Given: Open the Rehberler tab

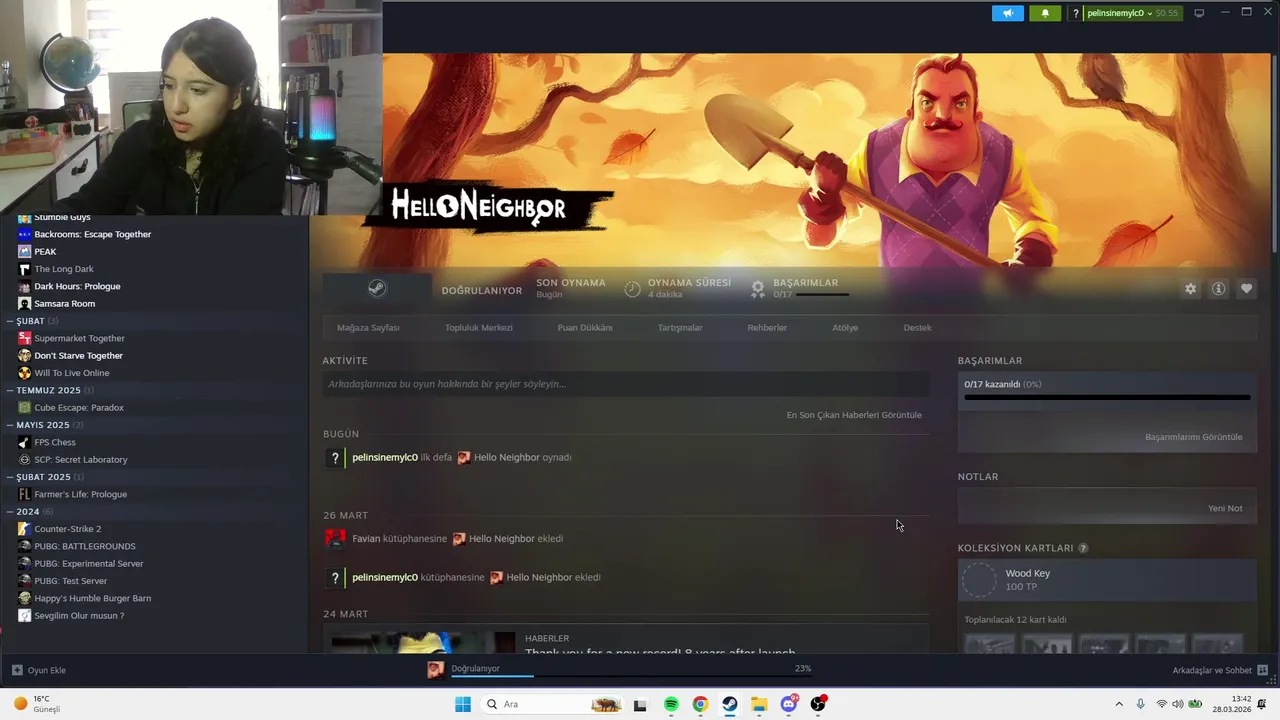Looking at the screenshot, I should (x=767, y=328).
